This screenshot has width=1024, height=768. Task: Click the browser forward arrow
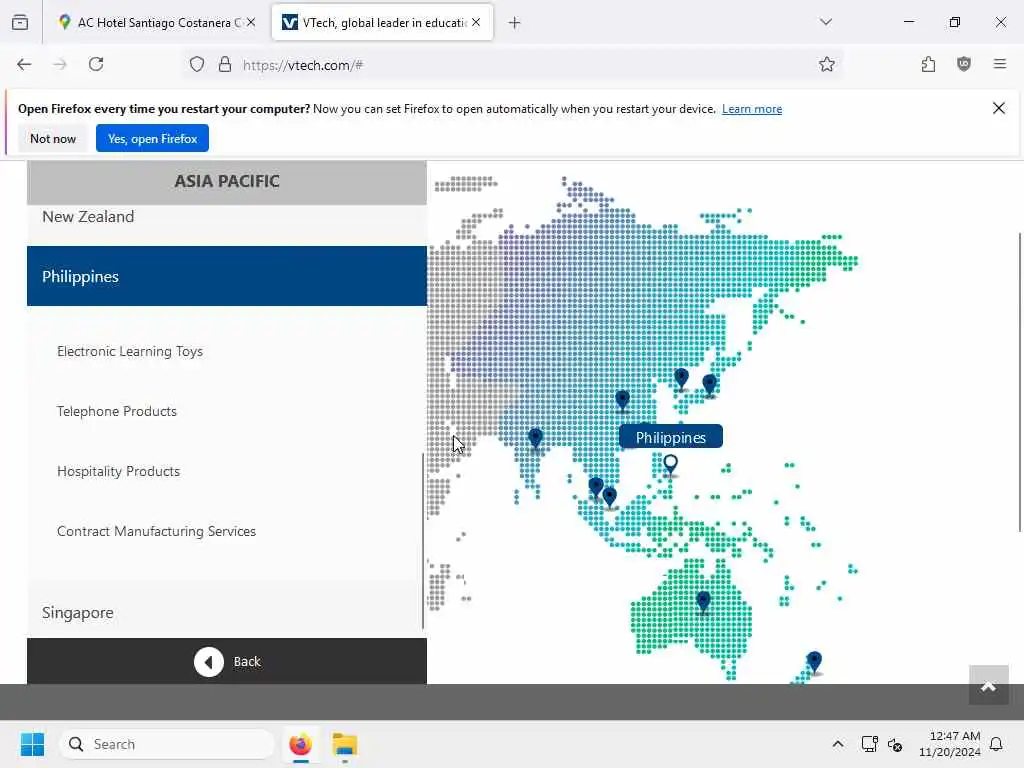pos(60,64)
